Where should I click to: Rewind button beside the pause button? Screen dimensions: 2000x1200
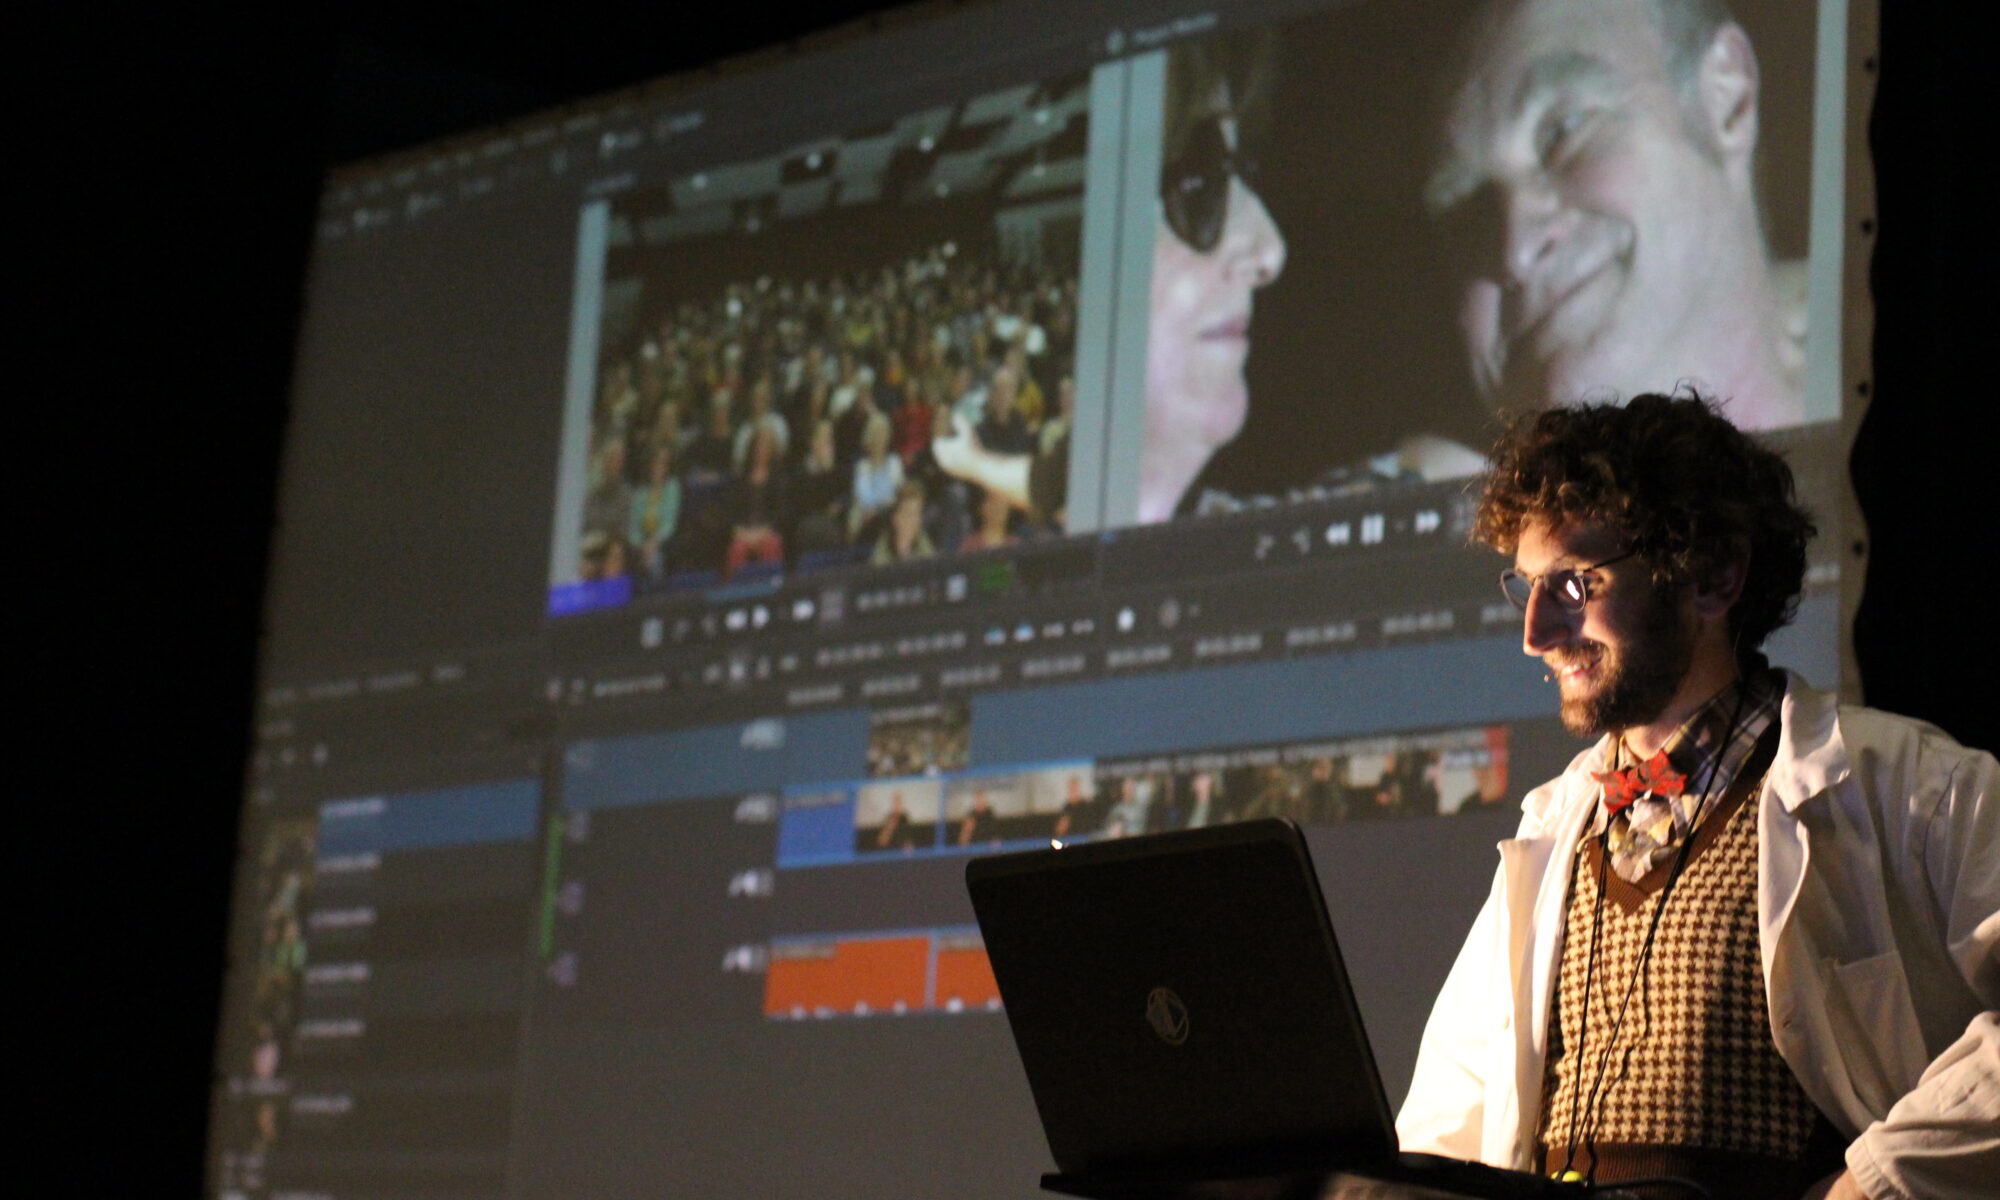coord(1337,534)
